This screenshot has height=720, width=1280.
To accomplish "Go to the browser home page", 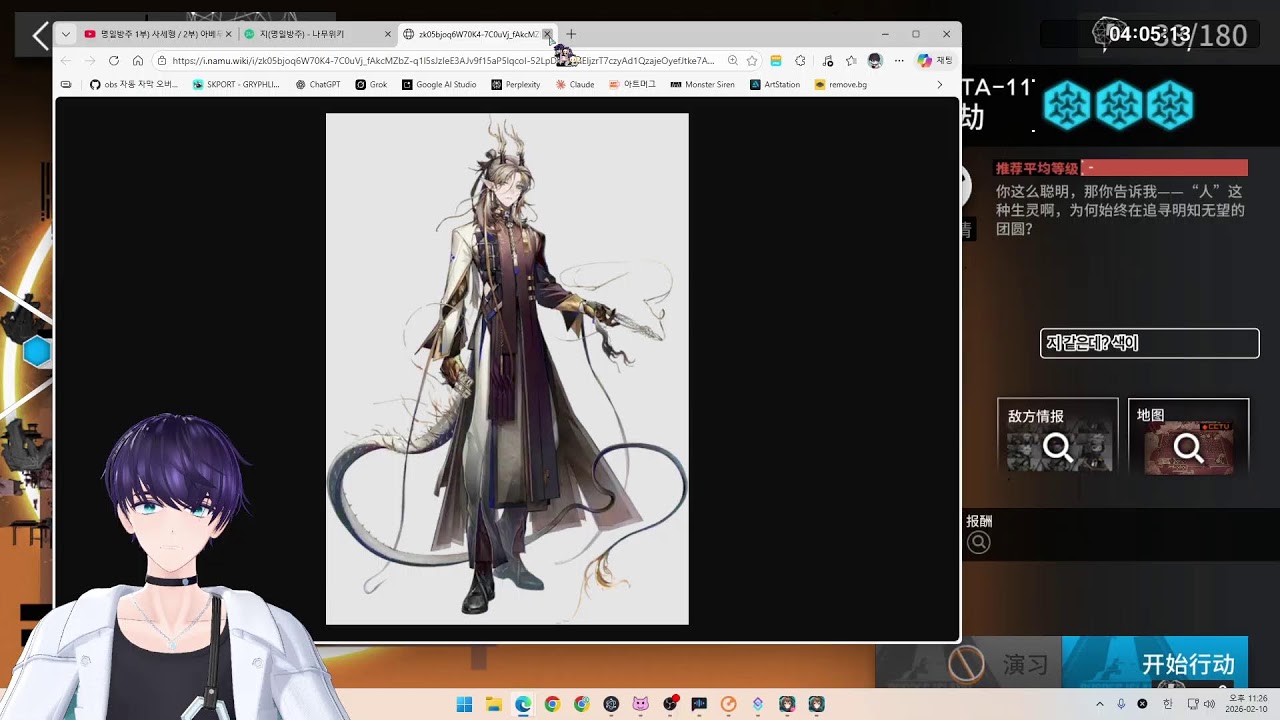I will coord(138,61).
